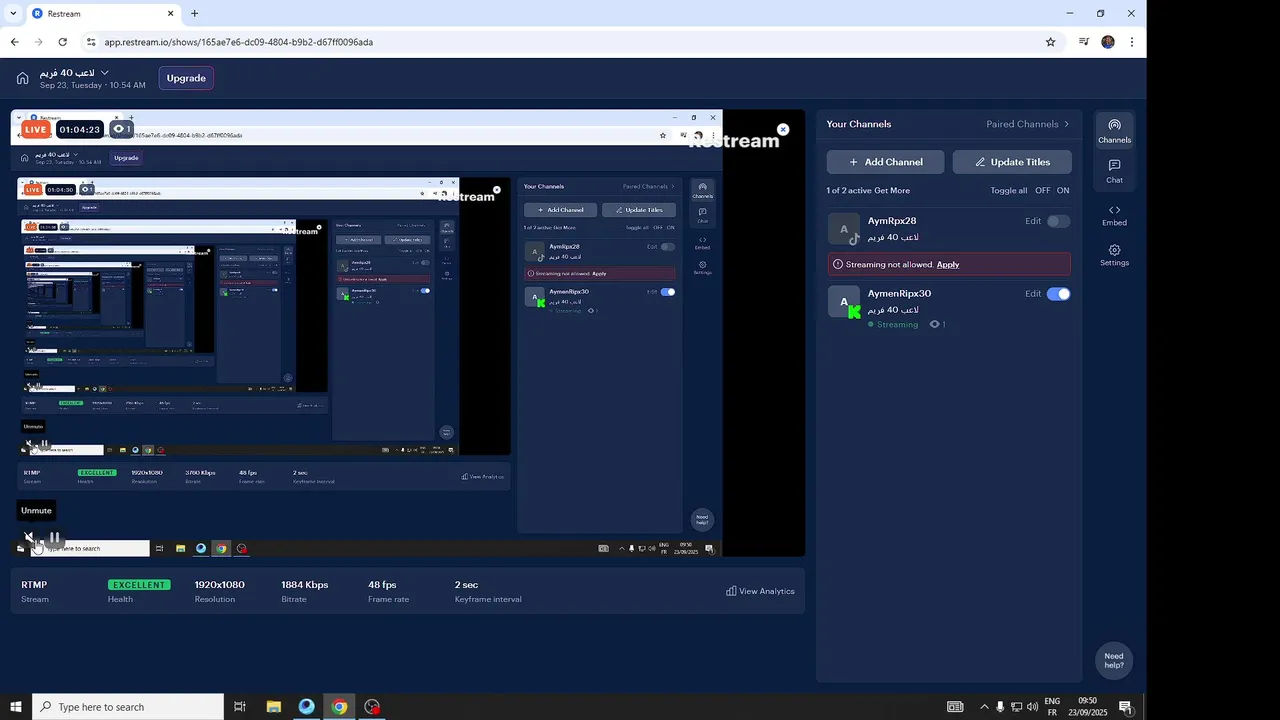
Task: Edit the AymenRipx30 channel
Action: 1033,294
